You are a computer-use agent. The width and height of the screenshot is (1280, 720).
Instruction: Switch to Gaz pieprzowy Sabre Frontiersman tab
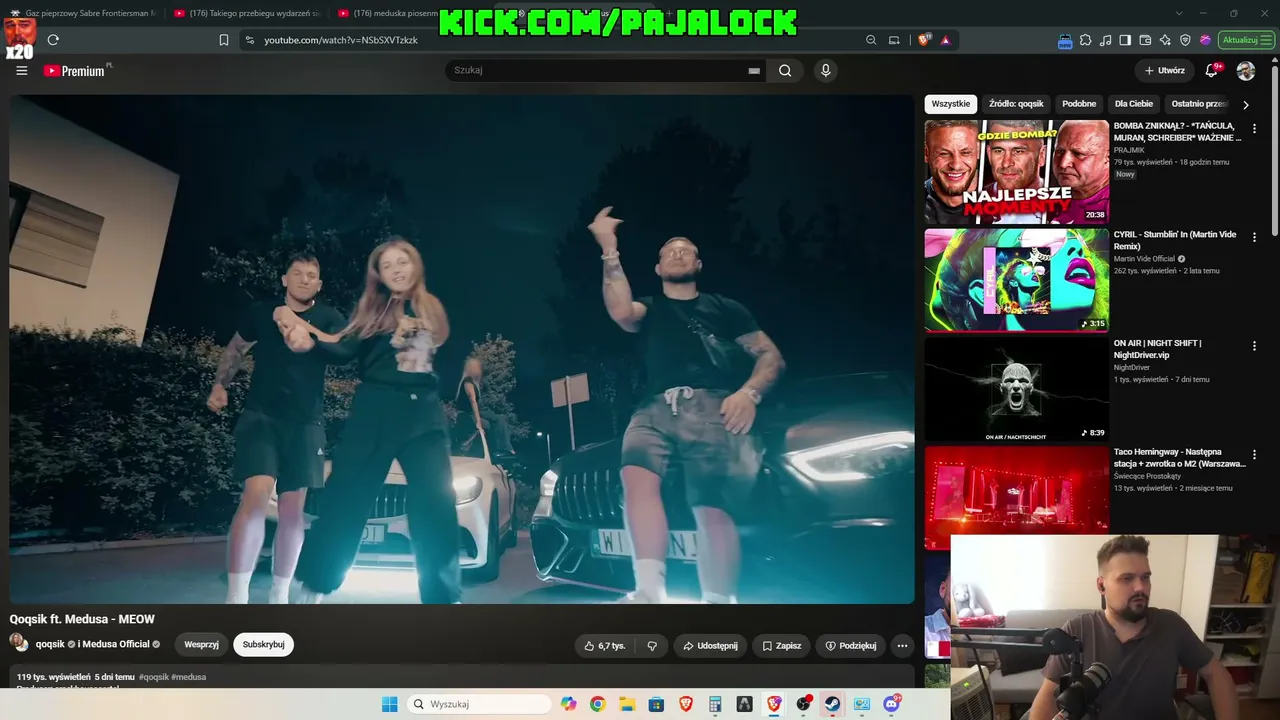coord(82,13)
